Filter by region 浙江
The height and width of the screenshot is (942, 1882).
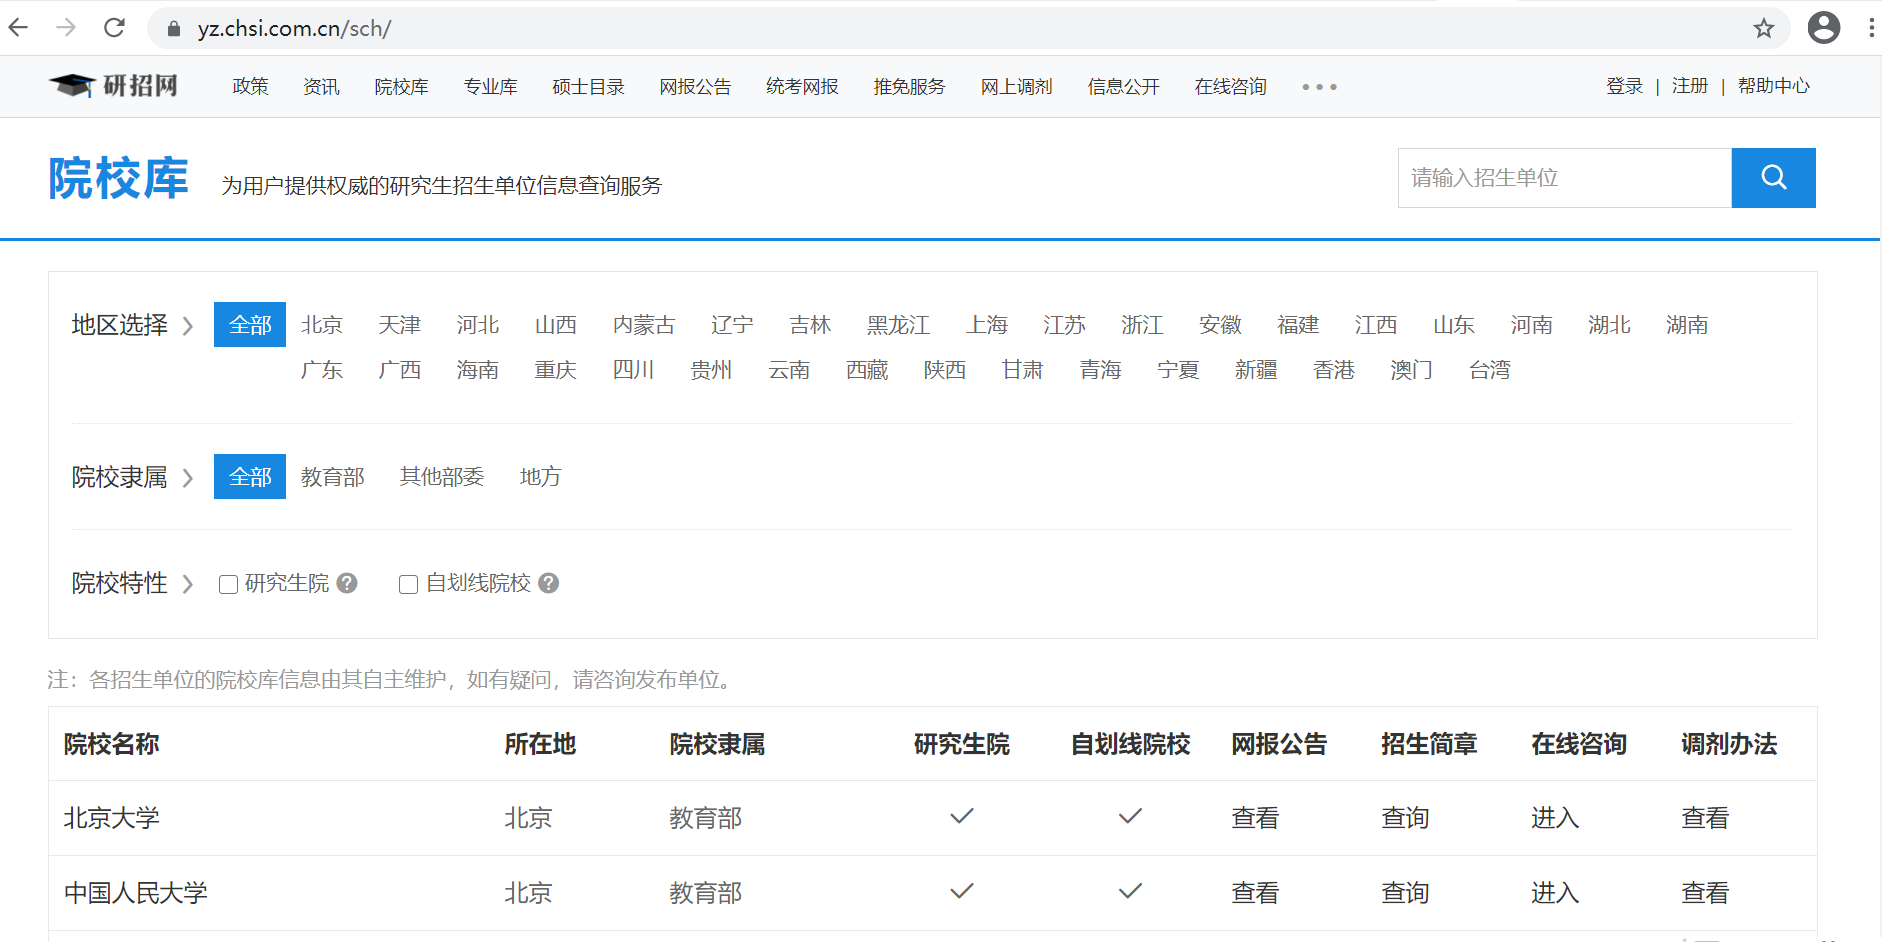click(1142, 325)
